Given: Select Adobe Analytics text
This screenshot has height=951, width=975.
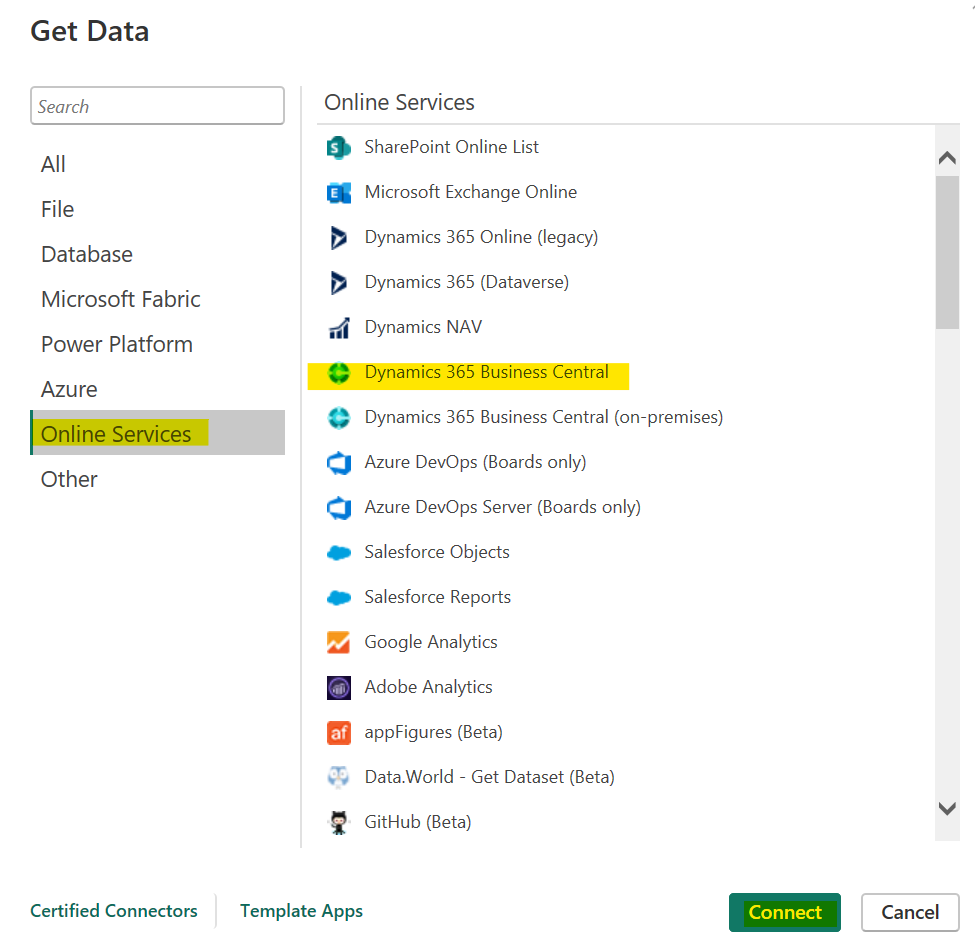Looking at the screenshot, I should click(x=428, y=687).
